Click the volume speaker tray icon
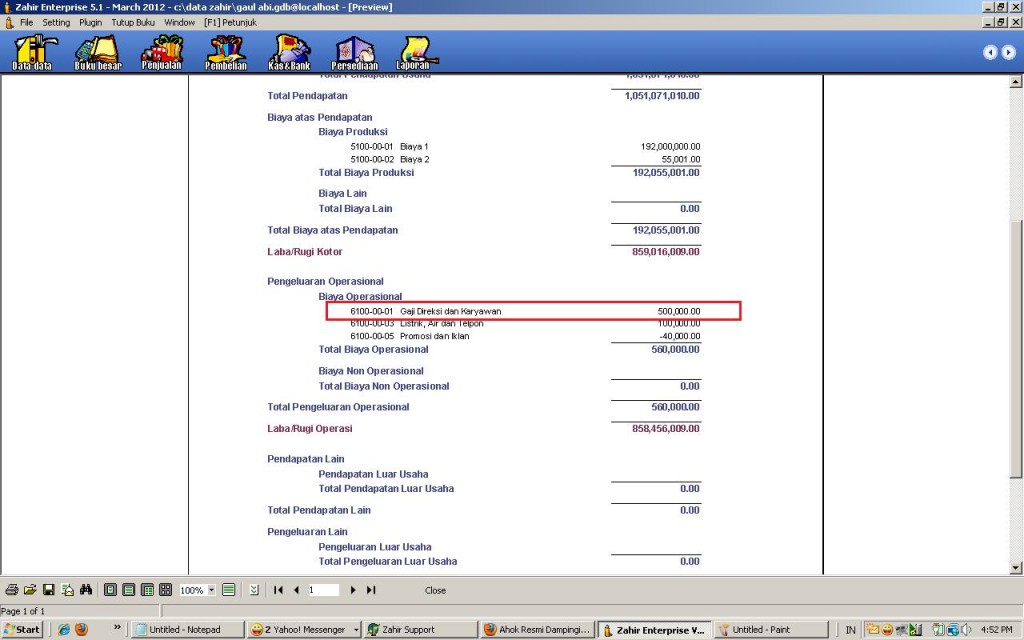The image size is (1024, 640). click(967, 630)
